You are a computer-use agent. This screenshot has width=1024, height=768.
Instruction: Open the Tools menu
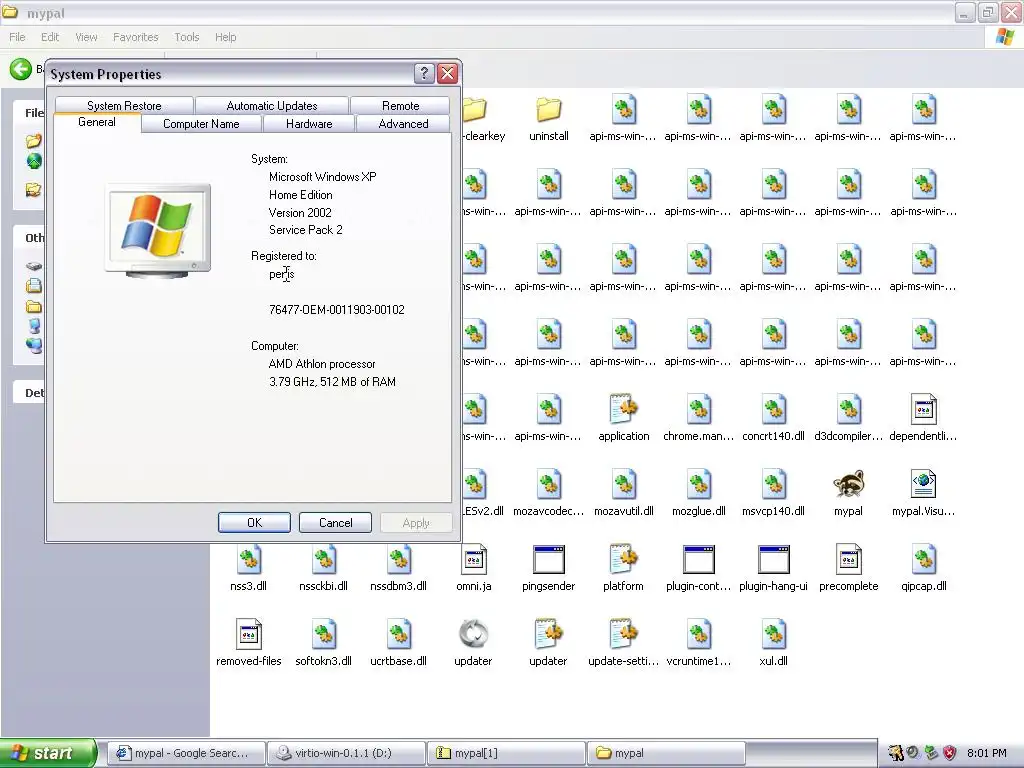[x=186, y=37]
